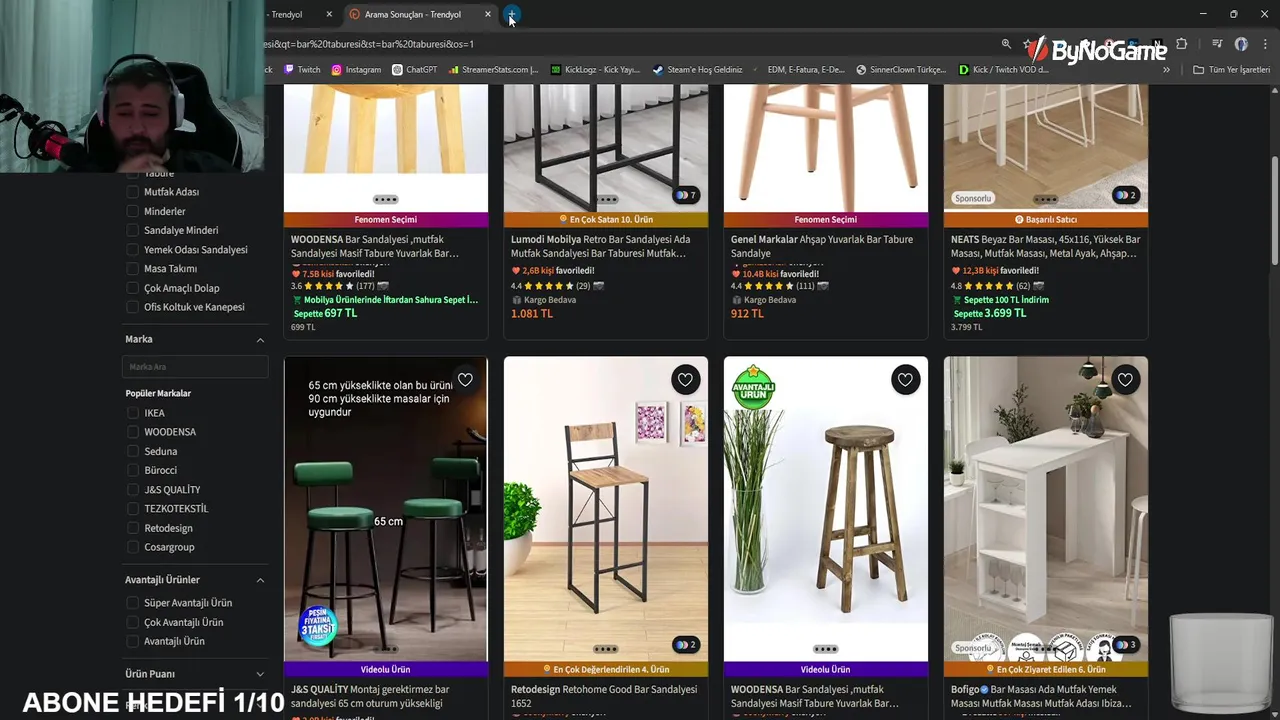This screenshot has width=1280, height=720.
Task: Open the Chrome profile avatar
Action: 1241,44
